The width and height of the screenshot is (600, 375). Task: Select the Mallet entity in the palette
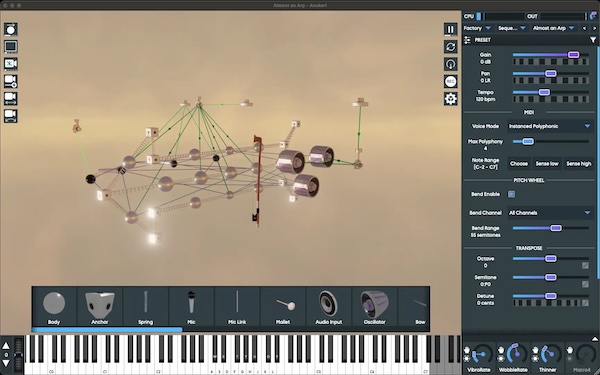tap(283, 307)
